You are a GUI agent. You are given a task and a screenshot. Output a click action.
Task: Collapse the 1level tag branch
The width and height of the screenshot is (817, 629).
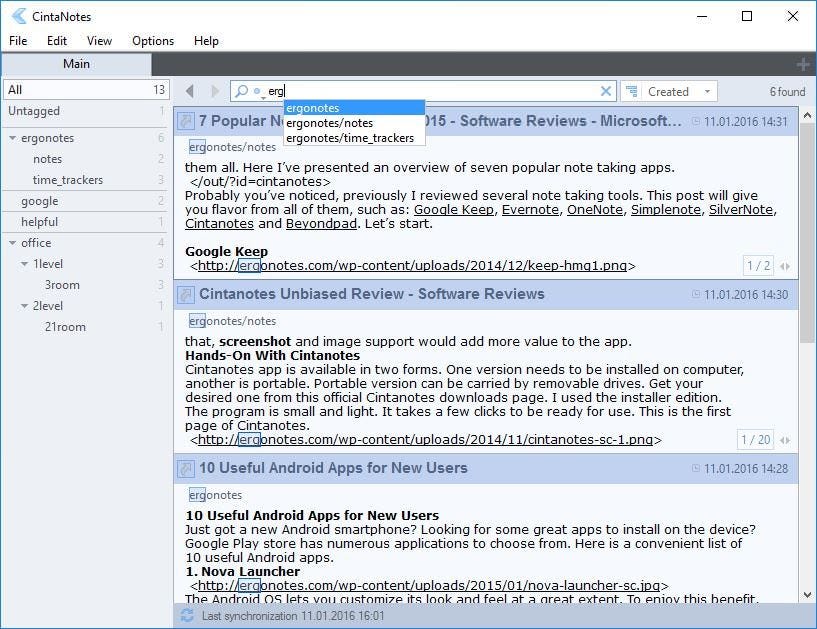coord(24,264)
